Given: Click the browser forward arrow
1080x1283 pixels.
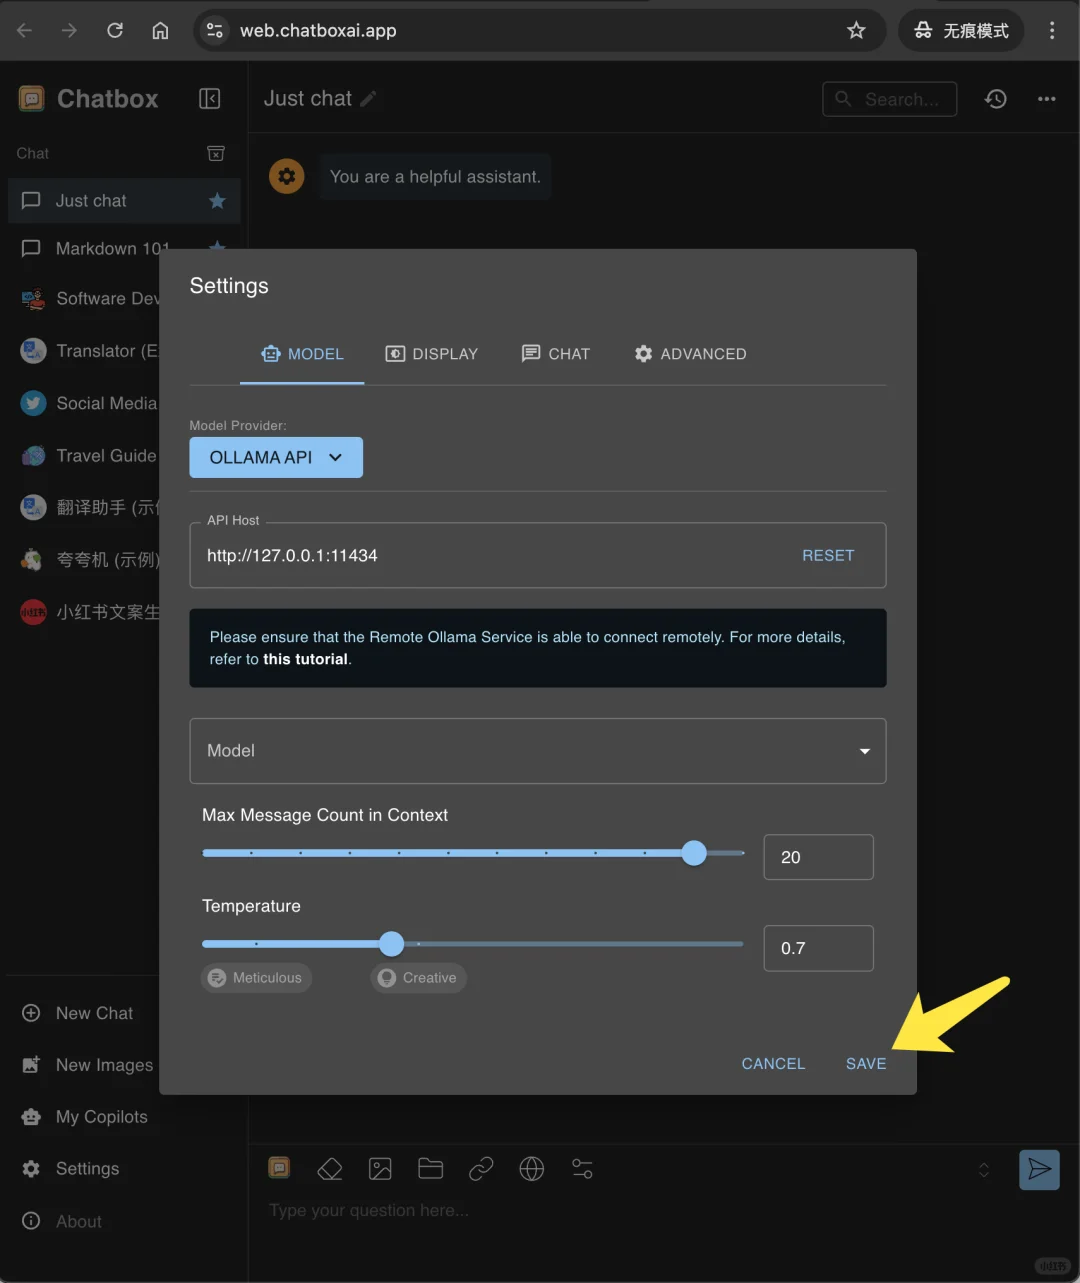Looking at the screenshot, I should (69, 30).
